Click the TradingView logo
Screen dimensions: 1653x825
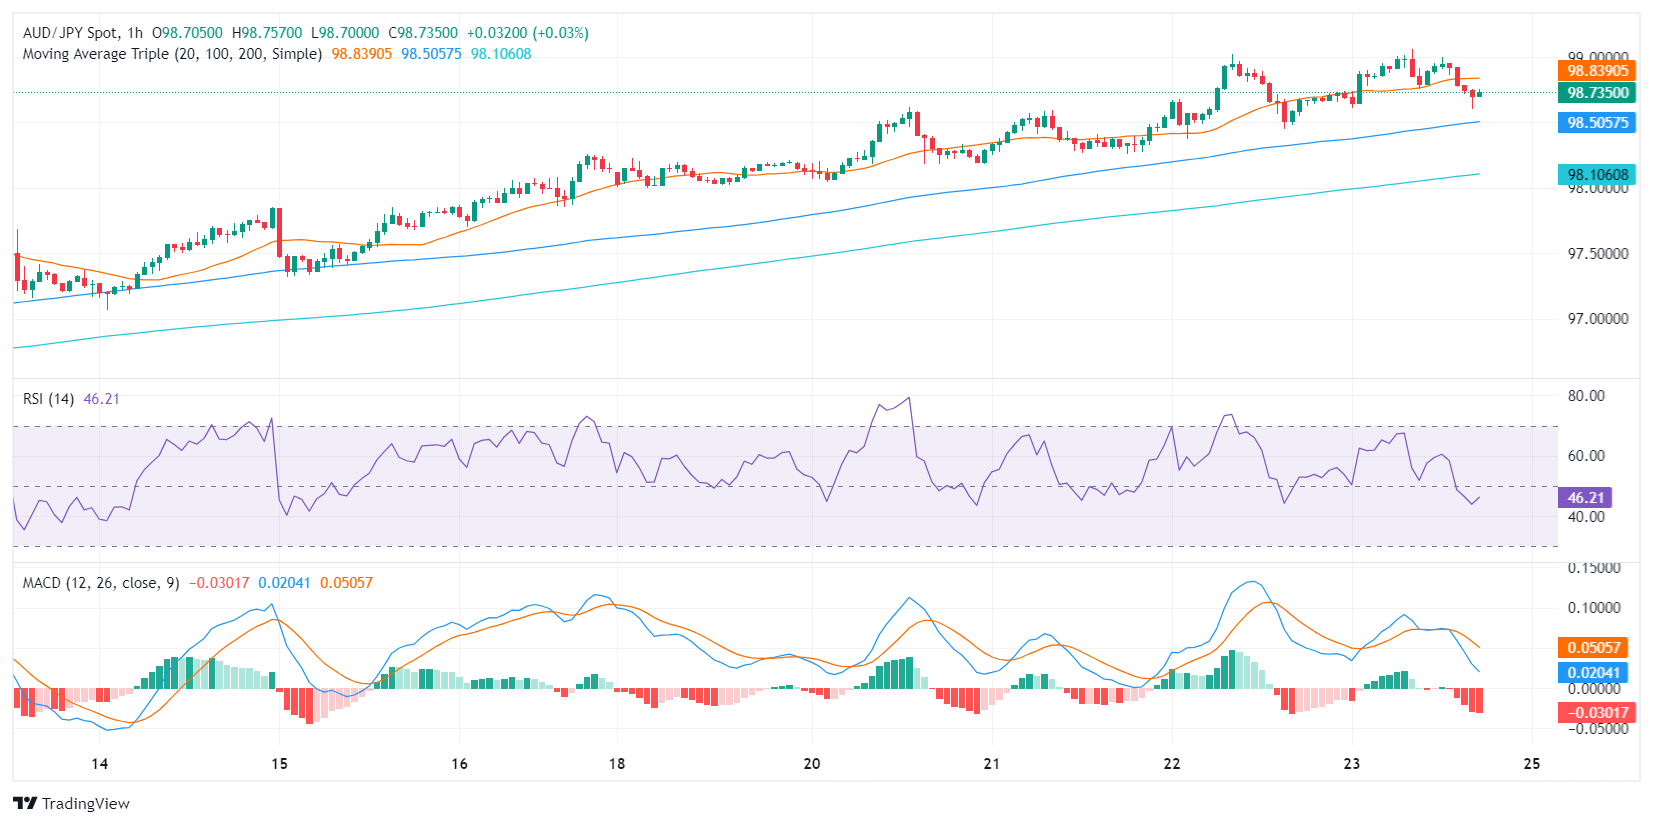[x=71, y=803]
